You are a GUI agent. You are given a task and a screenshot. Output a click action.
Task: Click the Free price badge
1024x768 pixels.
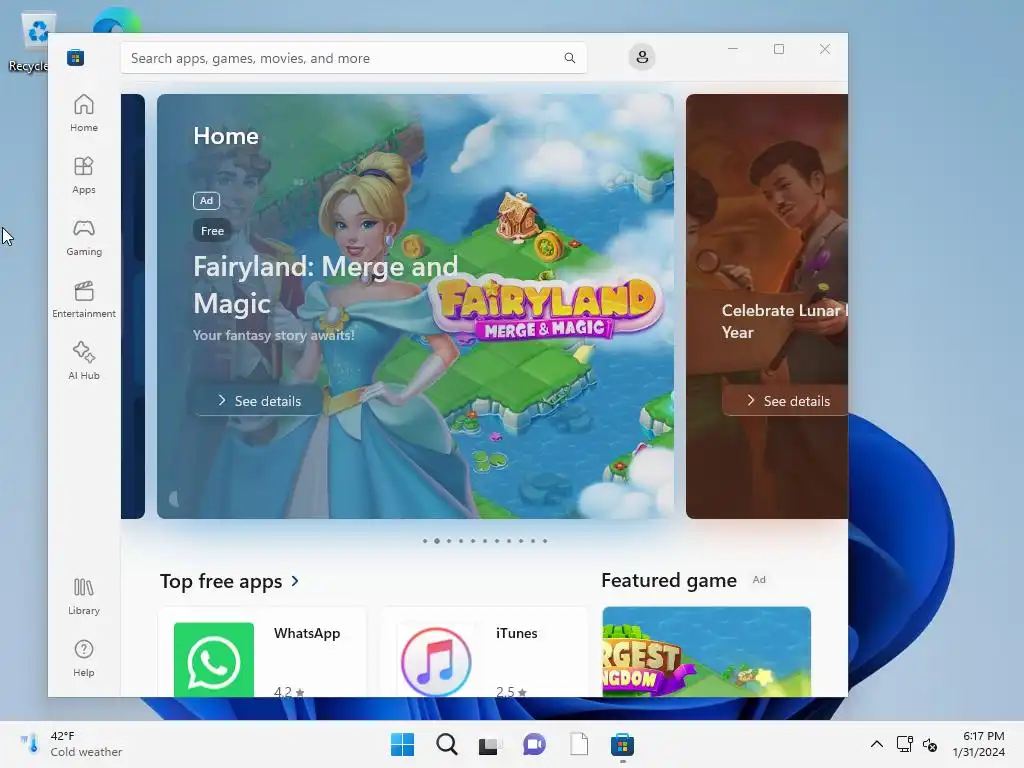click(212, 231)
